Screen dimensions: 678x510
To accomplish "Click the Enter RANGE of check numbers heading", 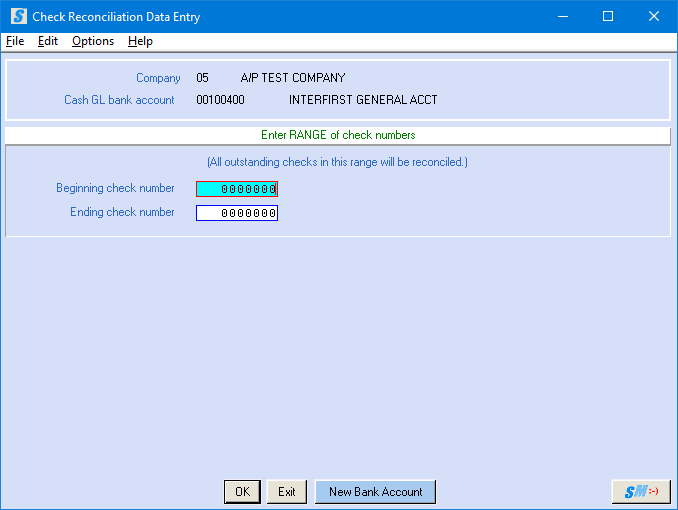I will [x=338, y=135].
